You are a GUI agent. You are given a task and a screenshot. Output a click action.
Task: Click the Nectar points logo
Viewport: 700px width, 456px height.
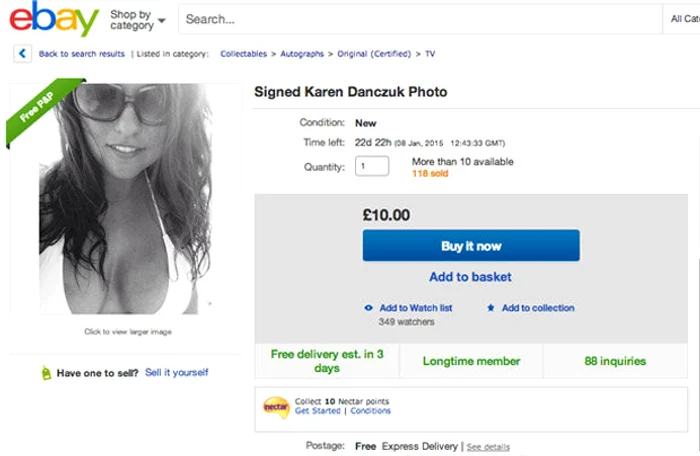coord(276,406)
